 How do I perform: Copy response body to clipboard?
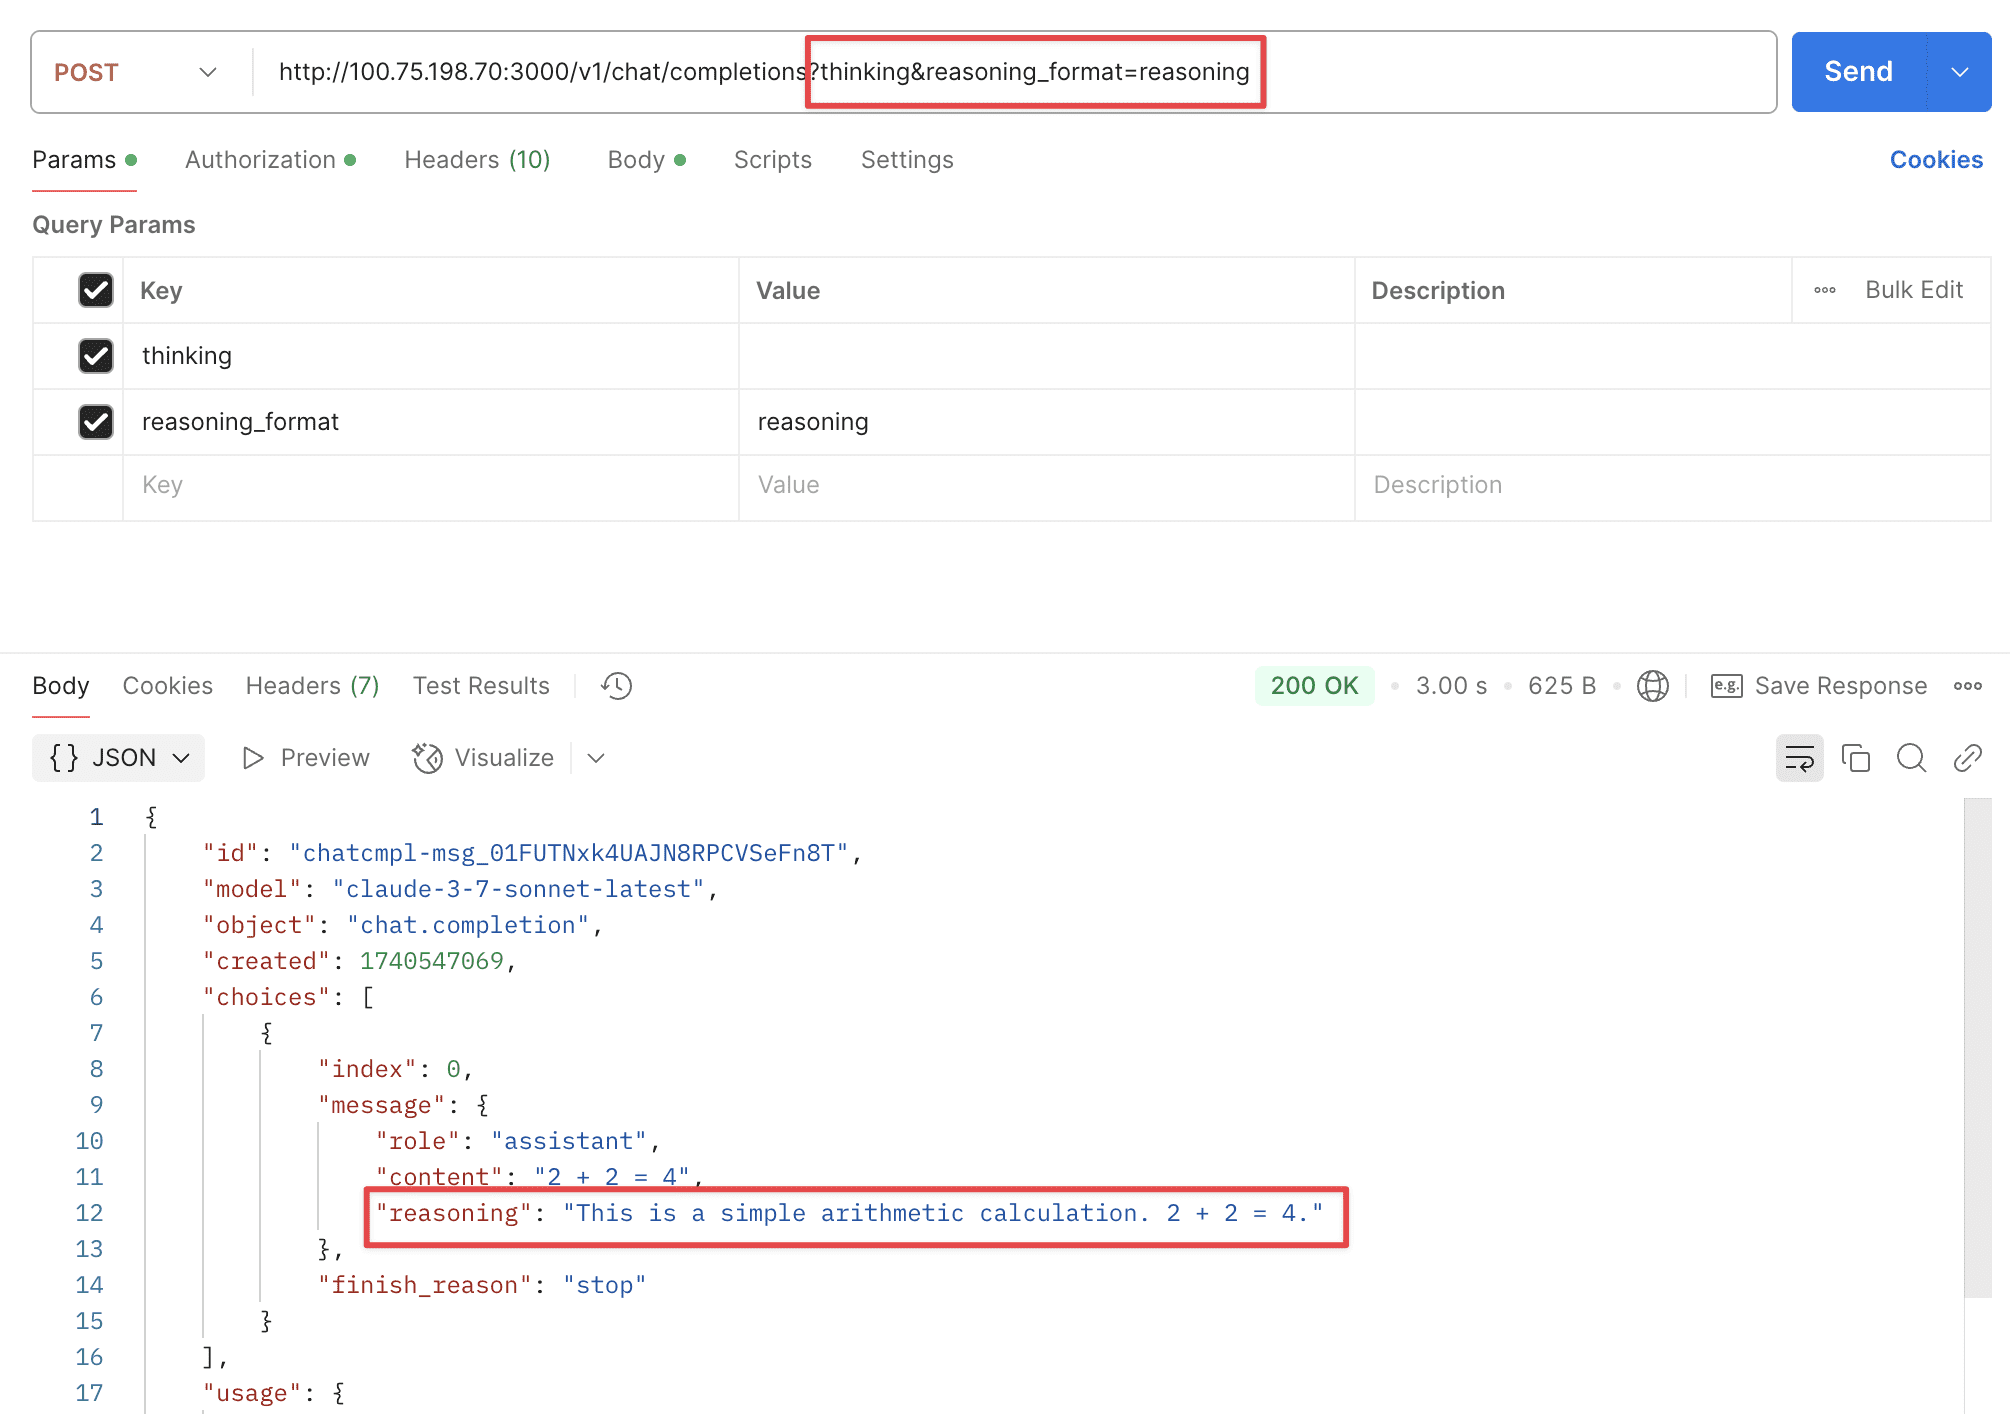1855,758
